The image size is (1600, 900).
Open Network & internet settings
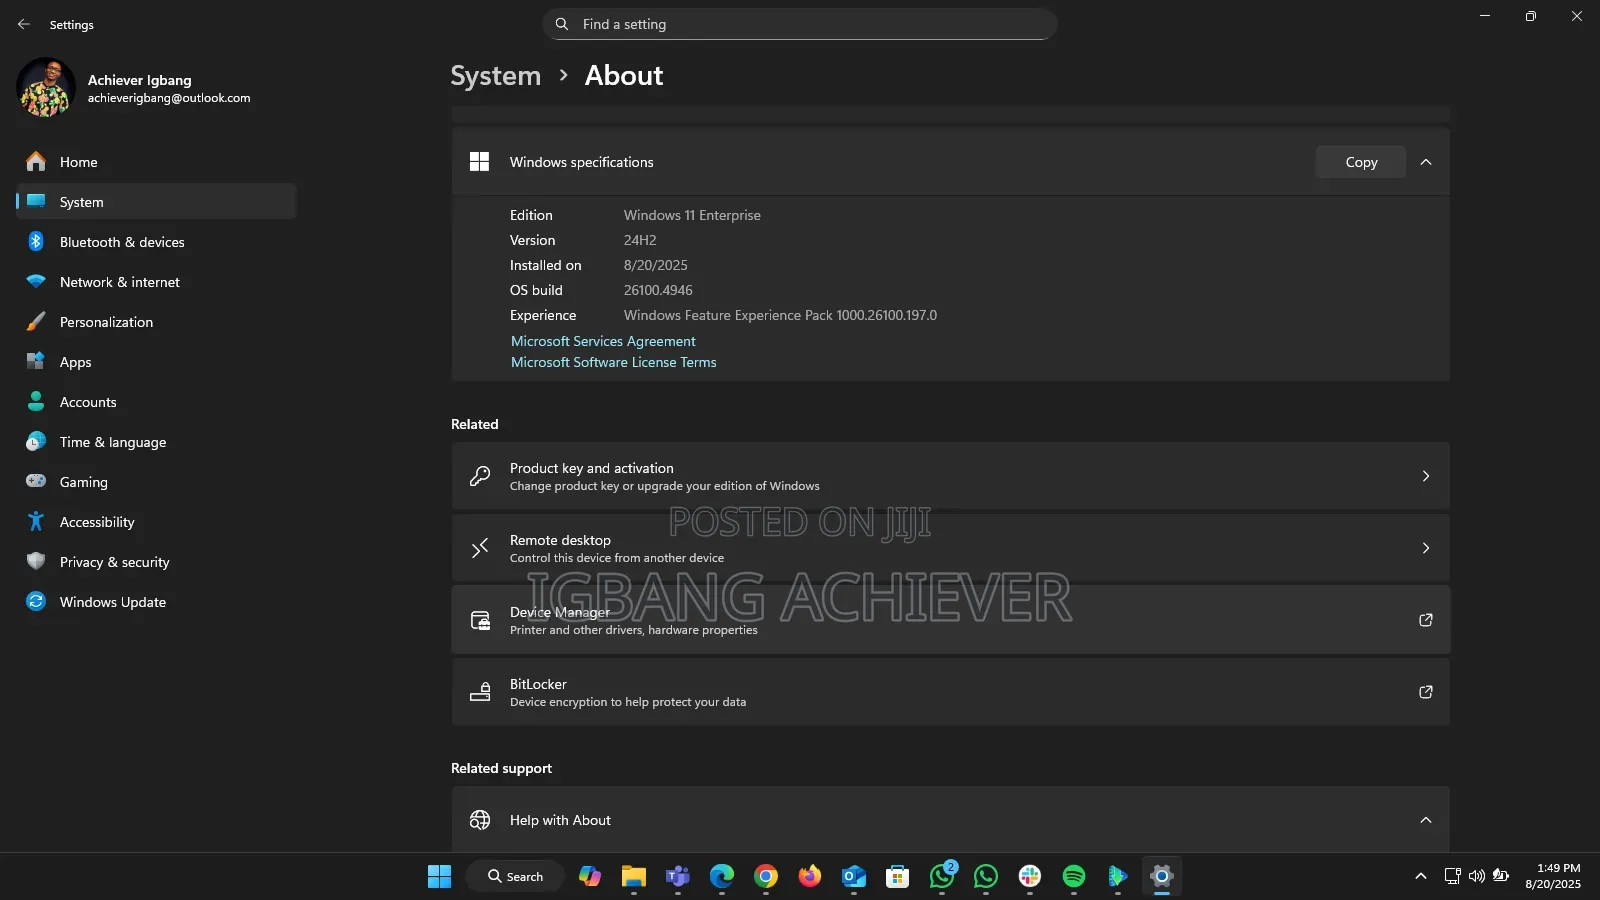[156, 282]
